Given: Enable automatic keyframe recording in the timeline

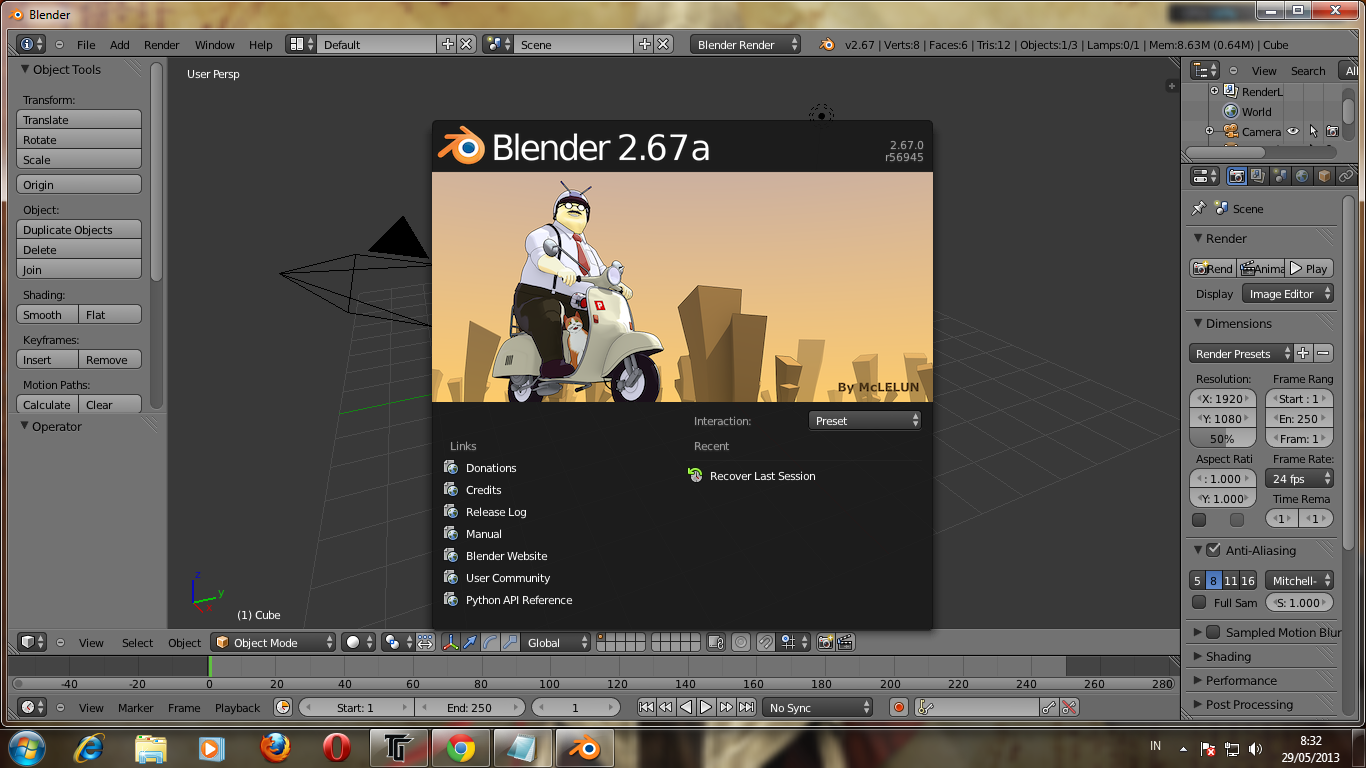Looking at the screenshot, I should coord(897,707).
